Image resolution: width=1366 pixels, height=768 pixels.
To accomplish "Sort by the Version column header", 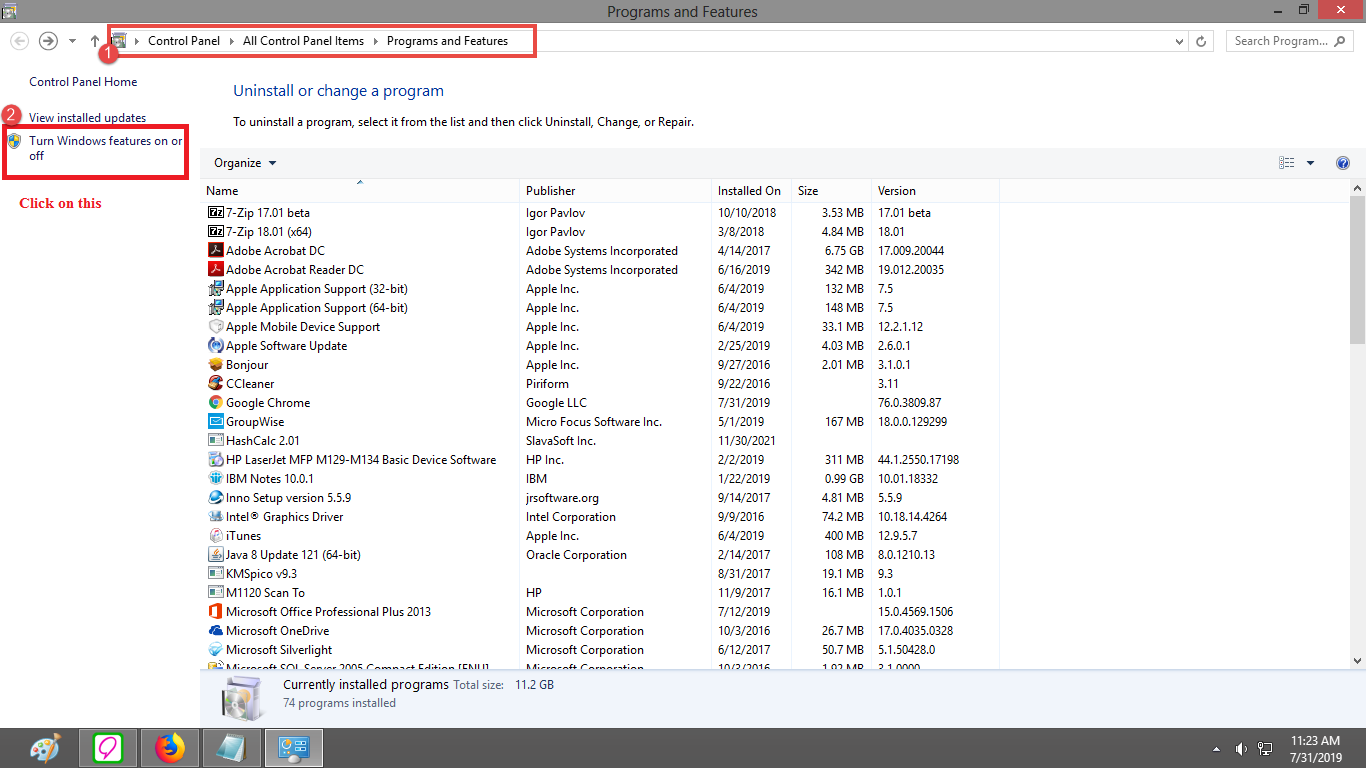I will 935,190.
